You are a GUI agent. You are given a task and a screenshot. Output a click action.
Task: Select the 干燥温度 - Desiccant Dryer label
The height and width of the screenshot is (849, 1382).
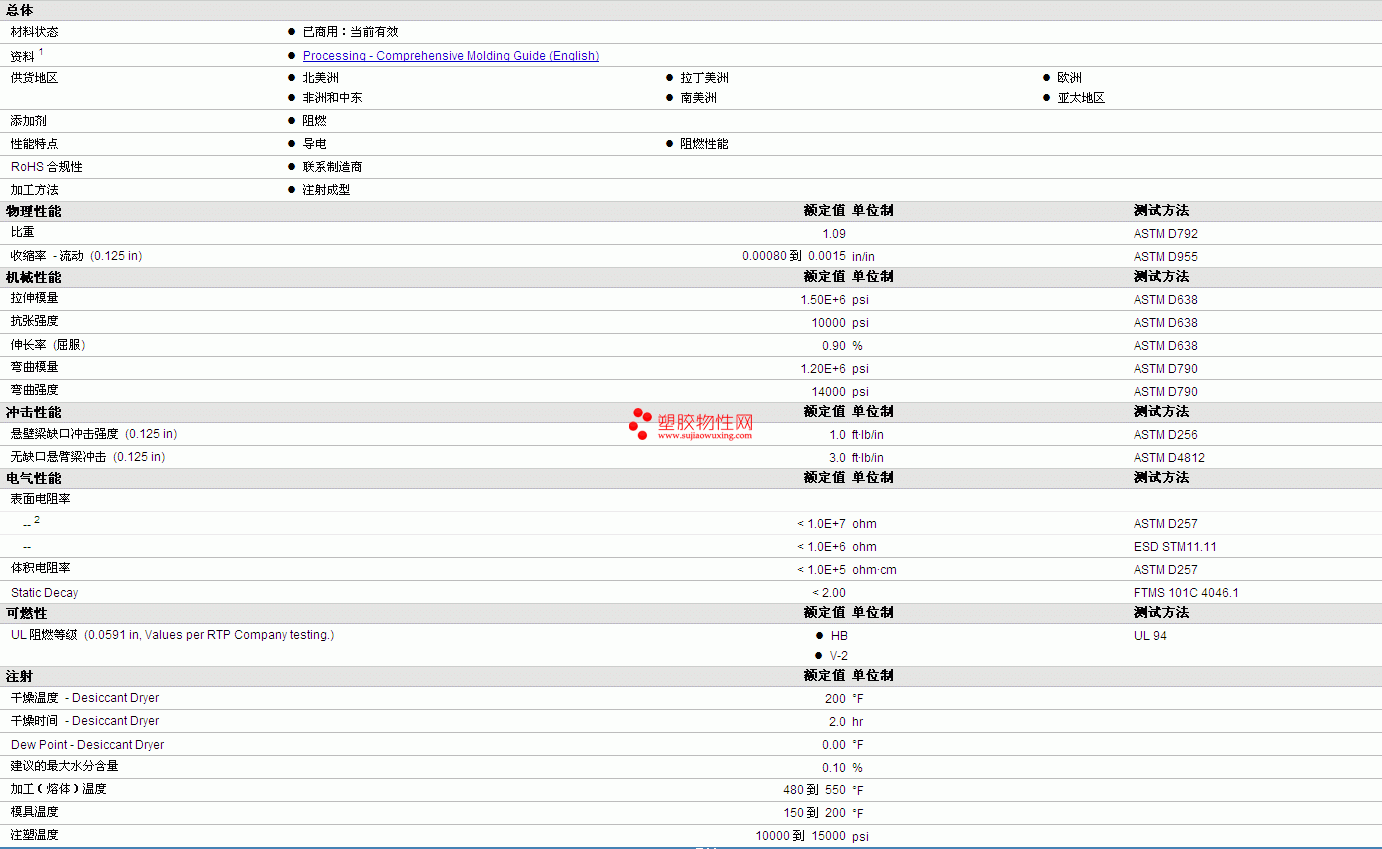click(x=85, y=698)
